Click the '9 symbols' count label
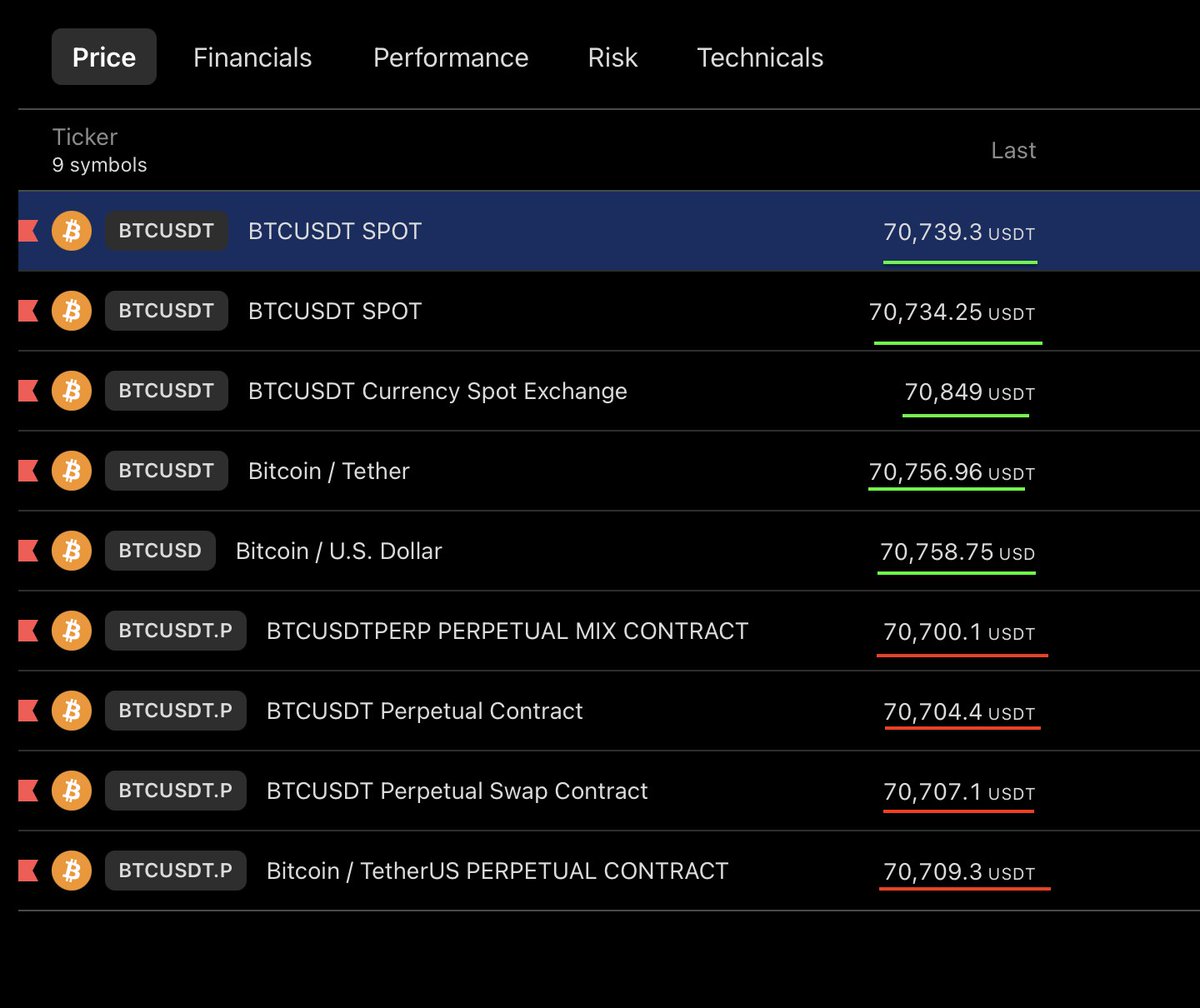This screenshot has width=1200, height=1008. pos(100,165)
